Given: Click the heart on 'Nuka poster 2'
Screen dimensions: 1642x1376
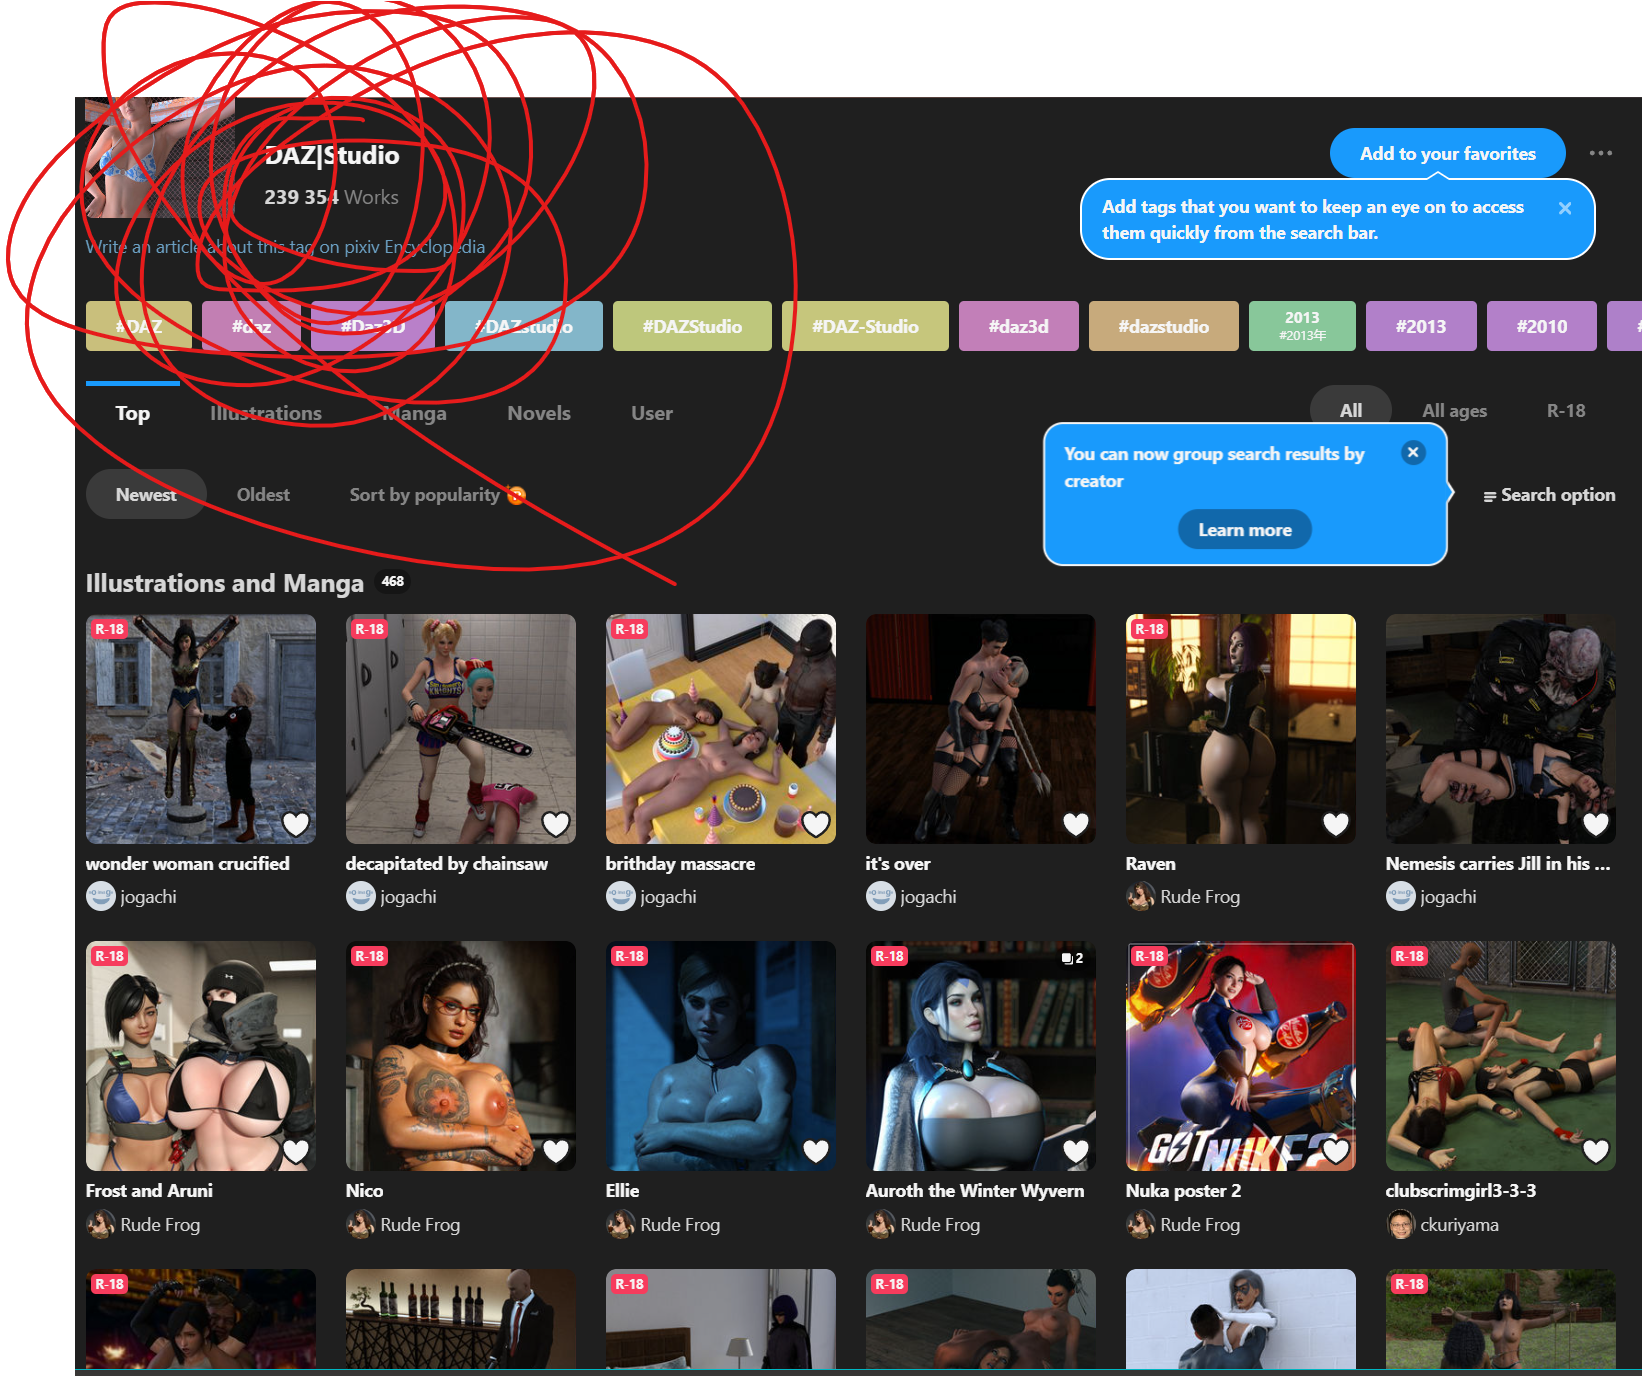Looking at the screenshot, I should coord(1336,1151).
